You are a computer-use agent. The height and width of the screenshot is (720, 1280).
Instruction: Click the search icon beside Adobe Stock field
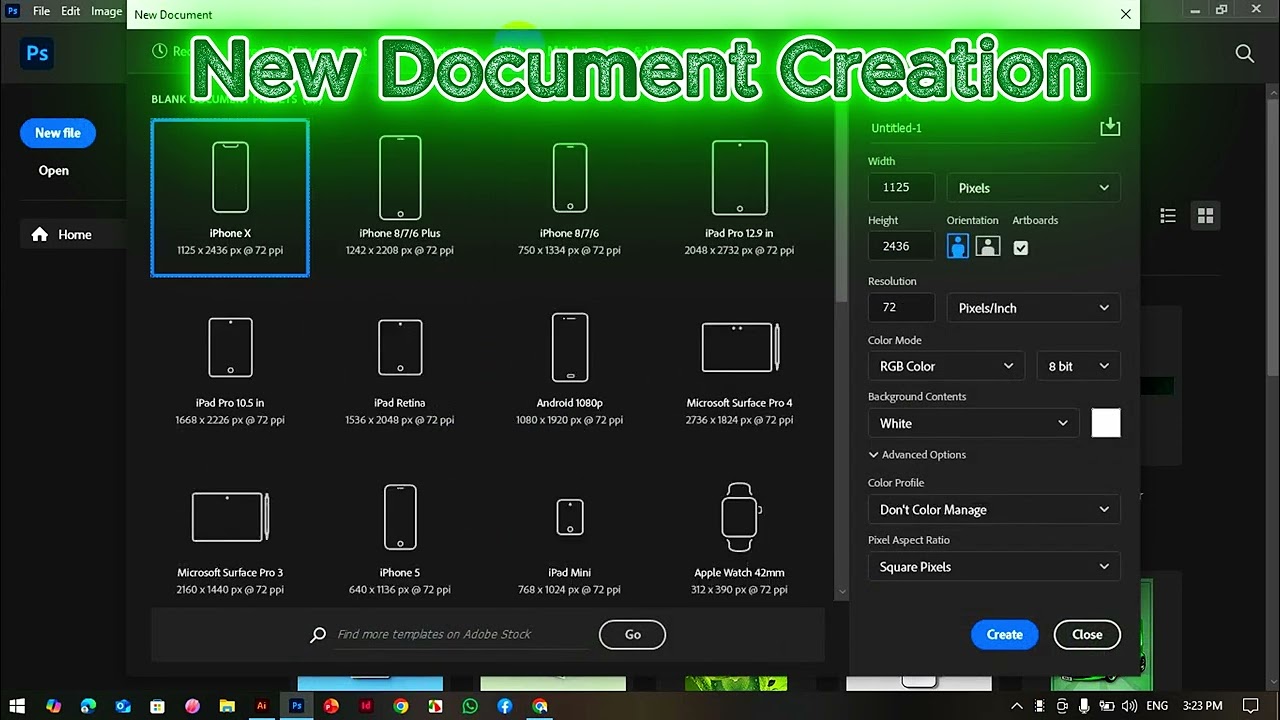coord(318,634)
